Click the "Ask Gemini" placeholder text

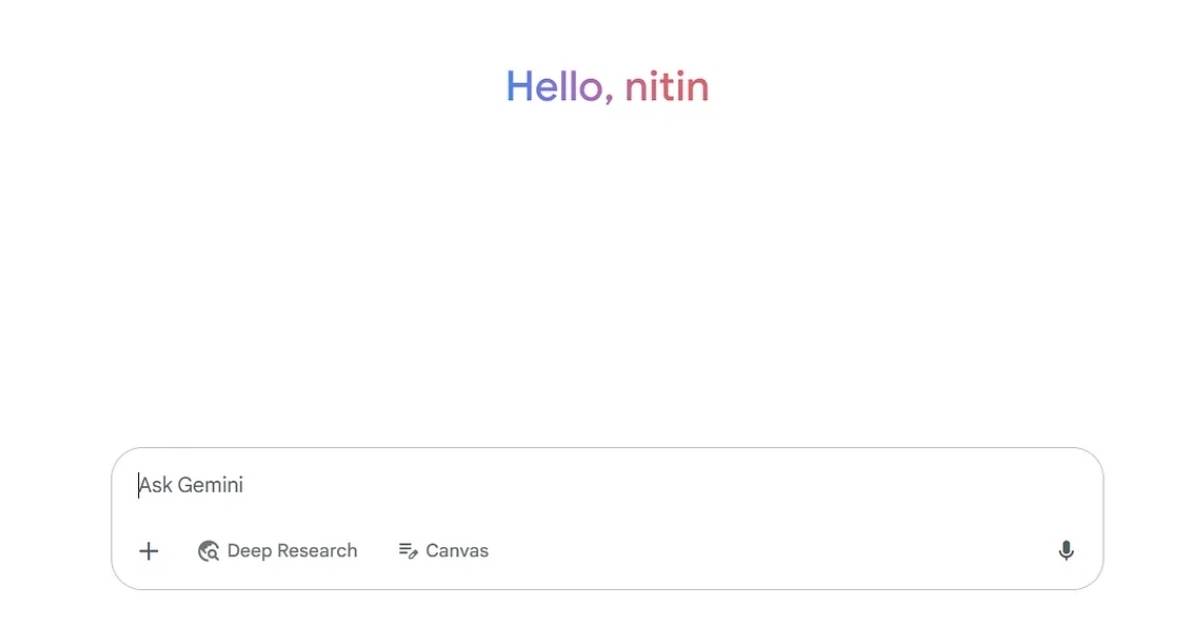click(x=191, y=486)
